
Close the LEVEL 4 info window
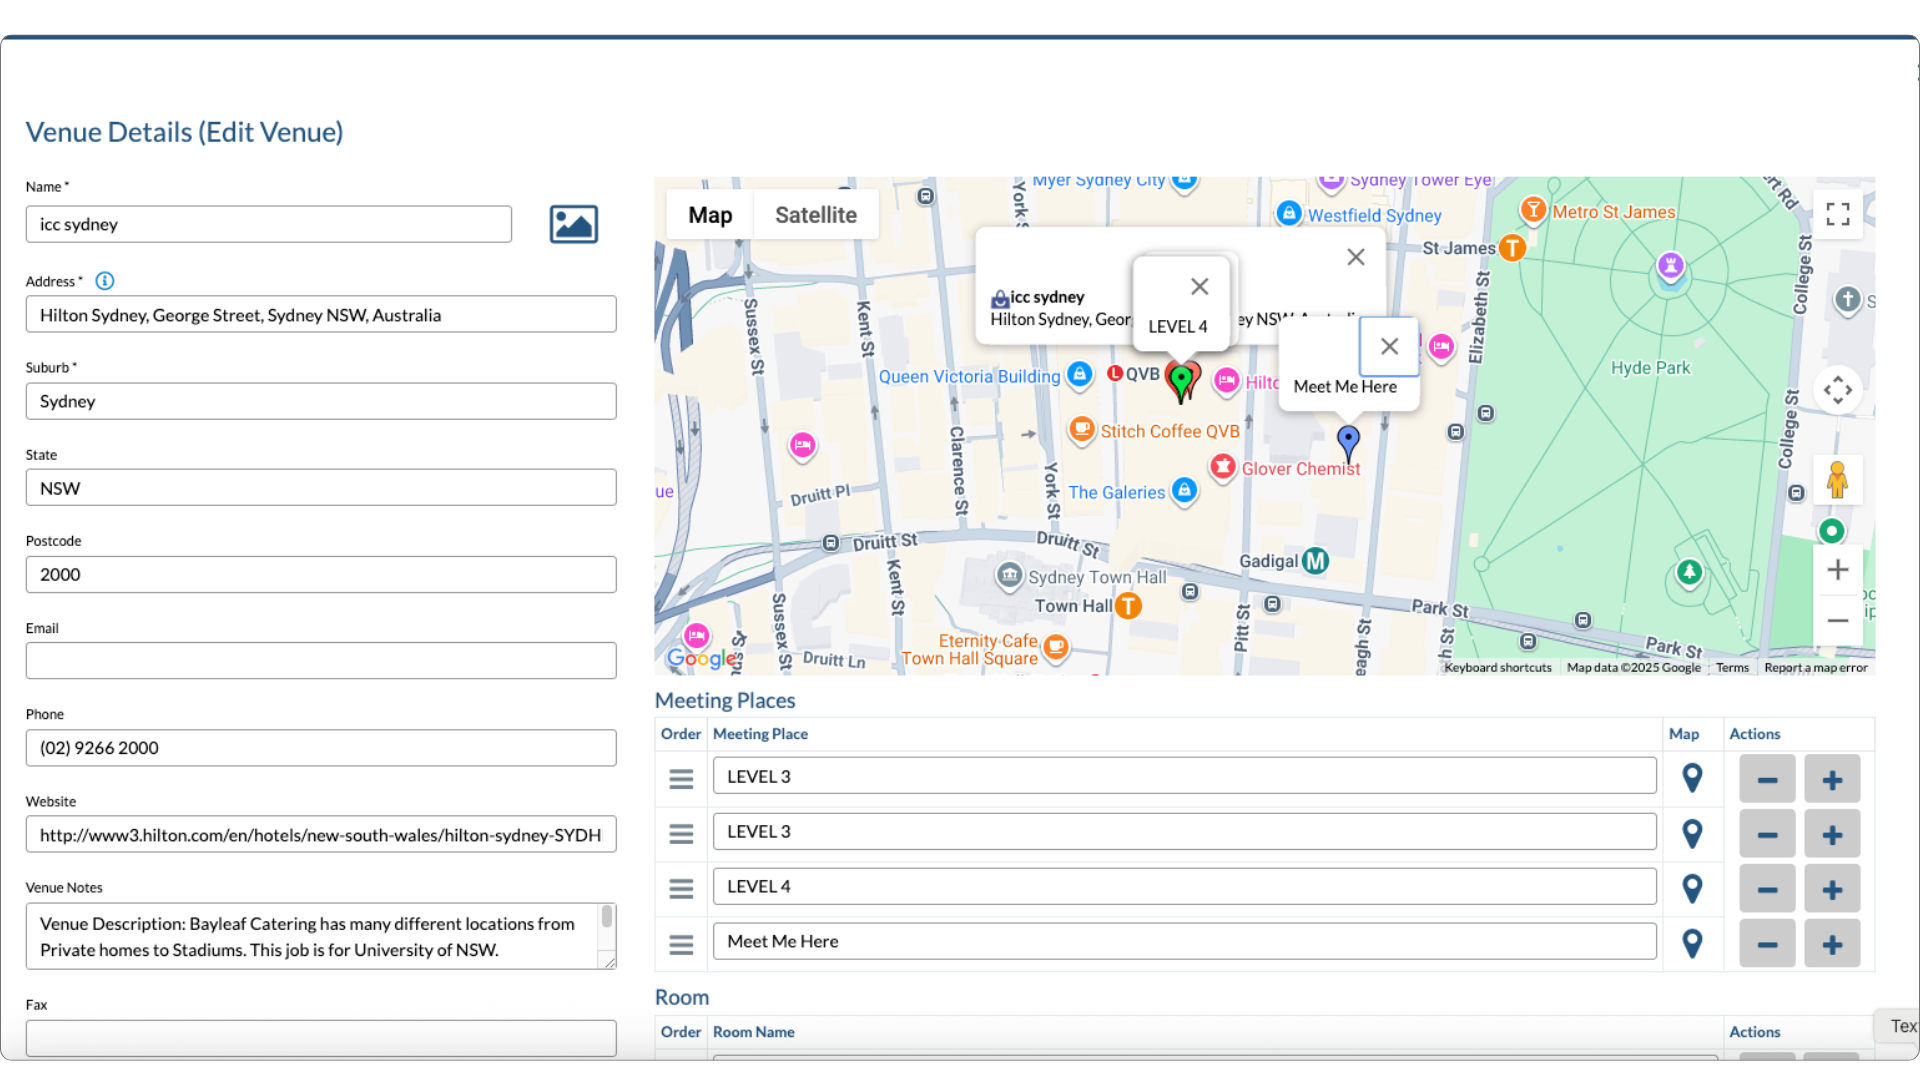[1199, 287]
